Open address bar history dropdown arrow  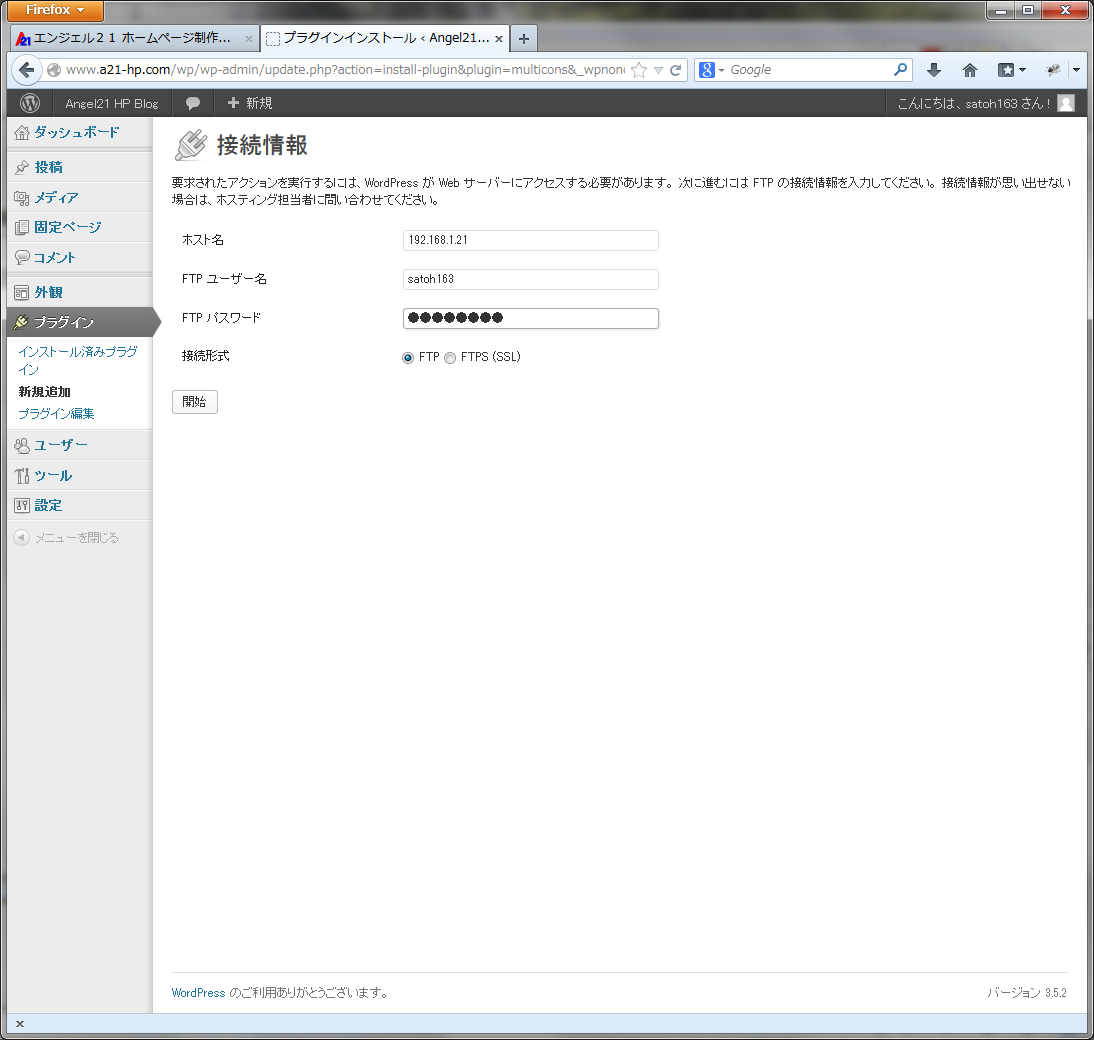[658, 70]
